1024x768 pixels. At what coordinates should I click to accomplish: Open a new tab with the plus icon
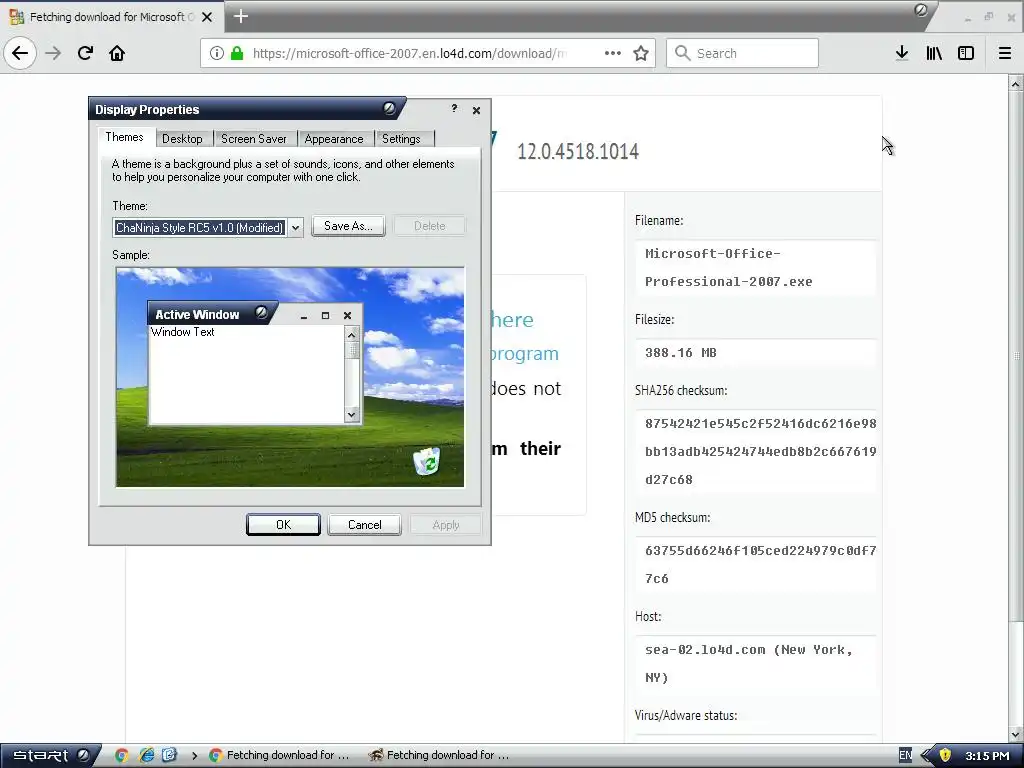point(240,16)
